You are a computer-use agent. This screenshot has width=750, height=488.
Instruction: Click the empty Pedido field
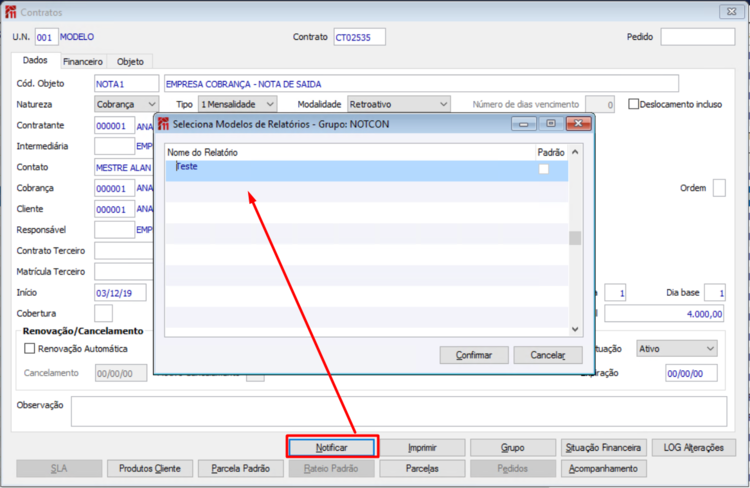[698, 37]
